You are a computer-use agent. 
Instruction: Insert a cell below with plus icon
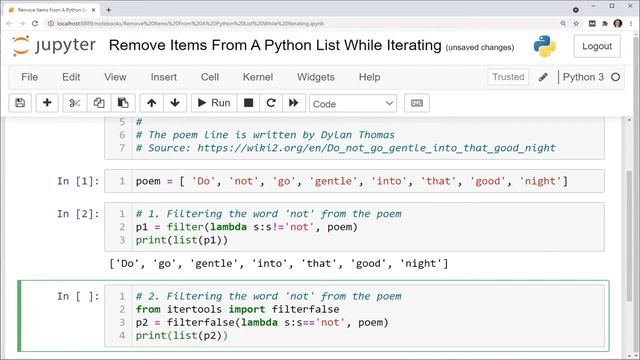(47, 103)
